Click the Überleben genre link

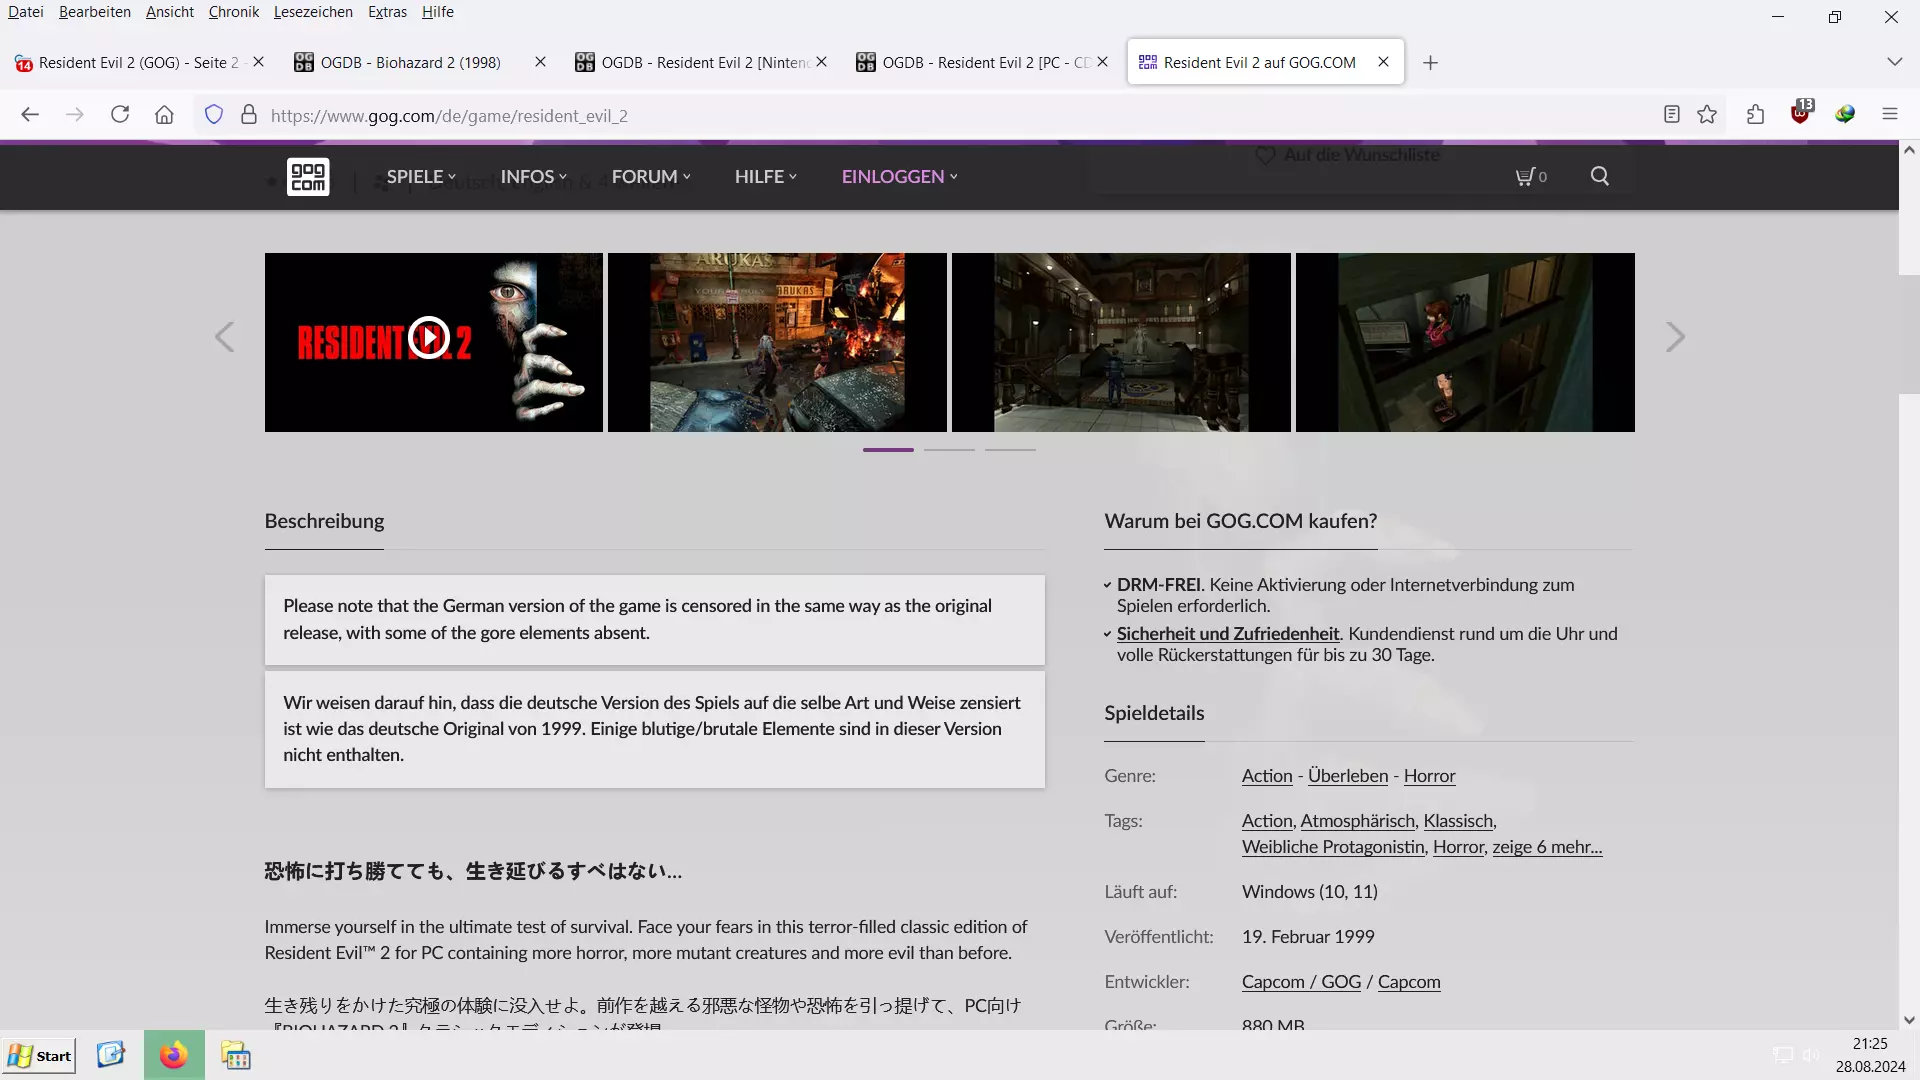point(1348,776)
